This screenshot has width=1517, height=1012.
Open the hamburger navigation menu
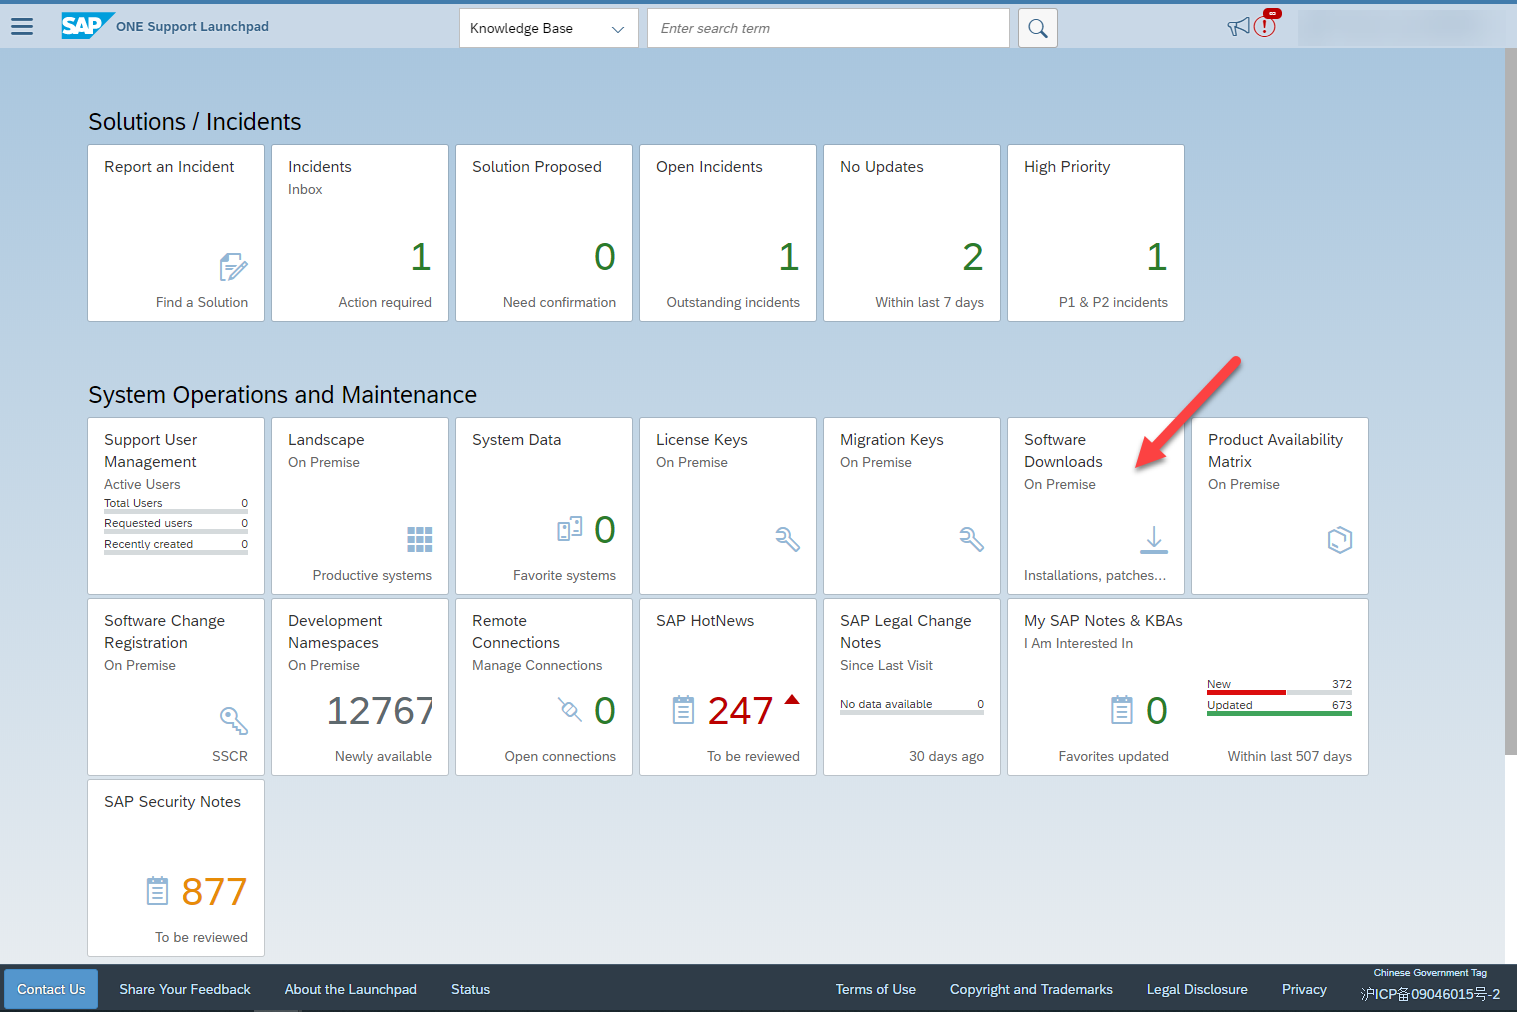click(22, 27)
